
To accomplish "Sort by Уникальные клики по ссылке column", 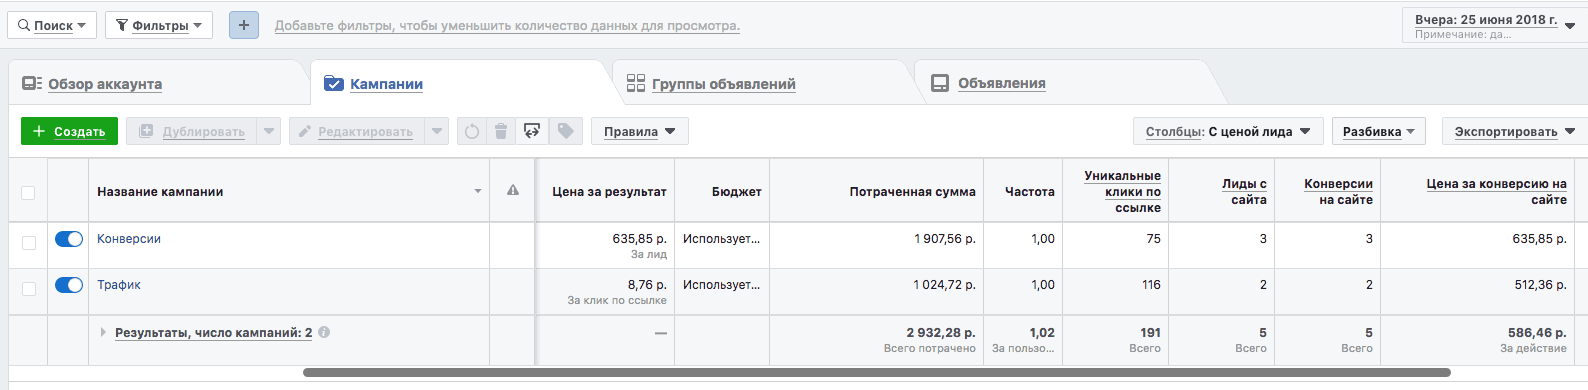I will pos(1123,191).
